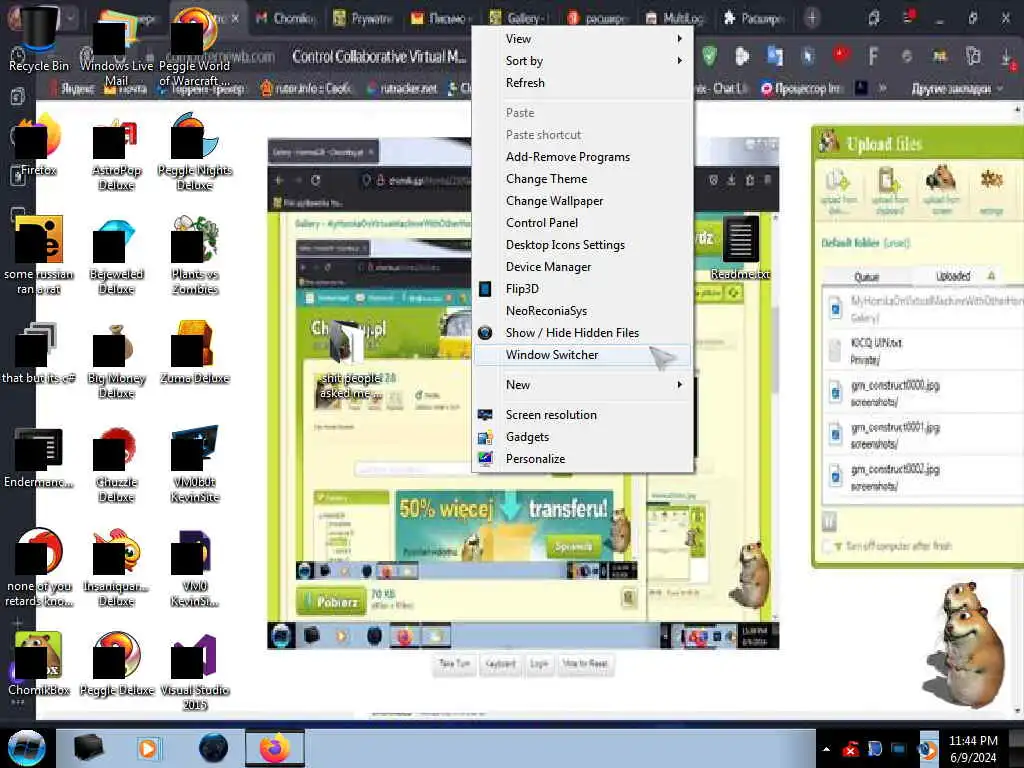Choose Flip3D in the context menu

pos(582,289)
